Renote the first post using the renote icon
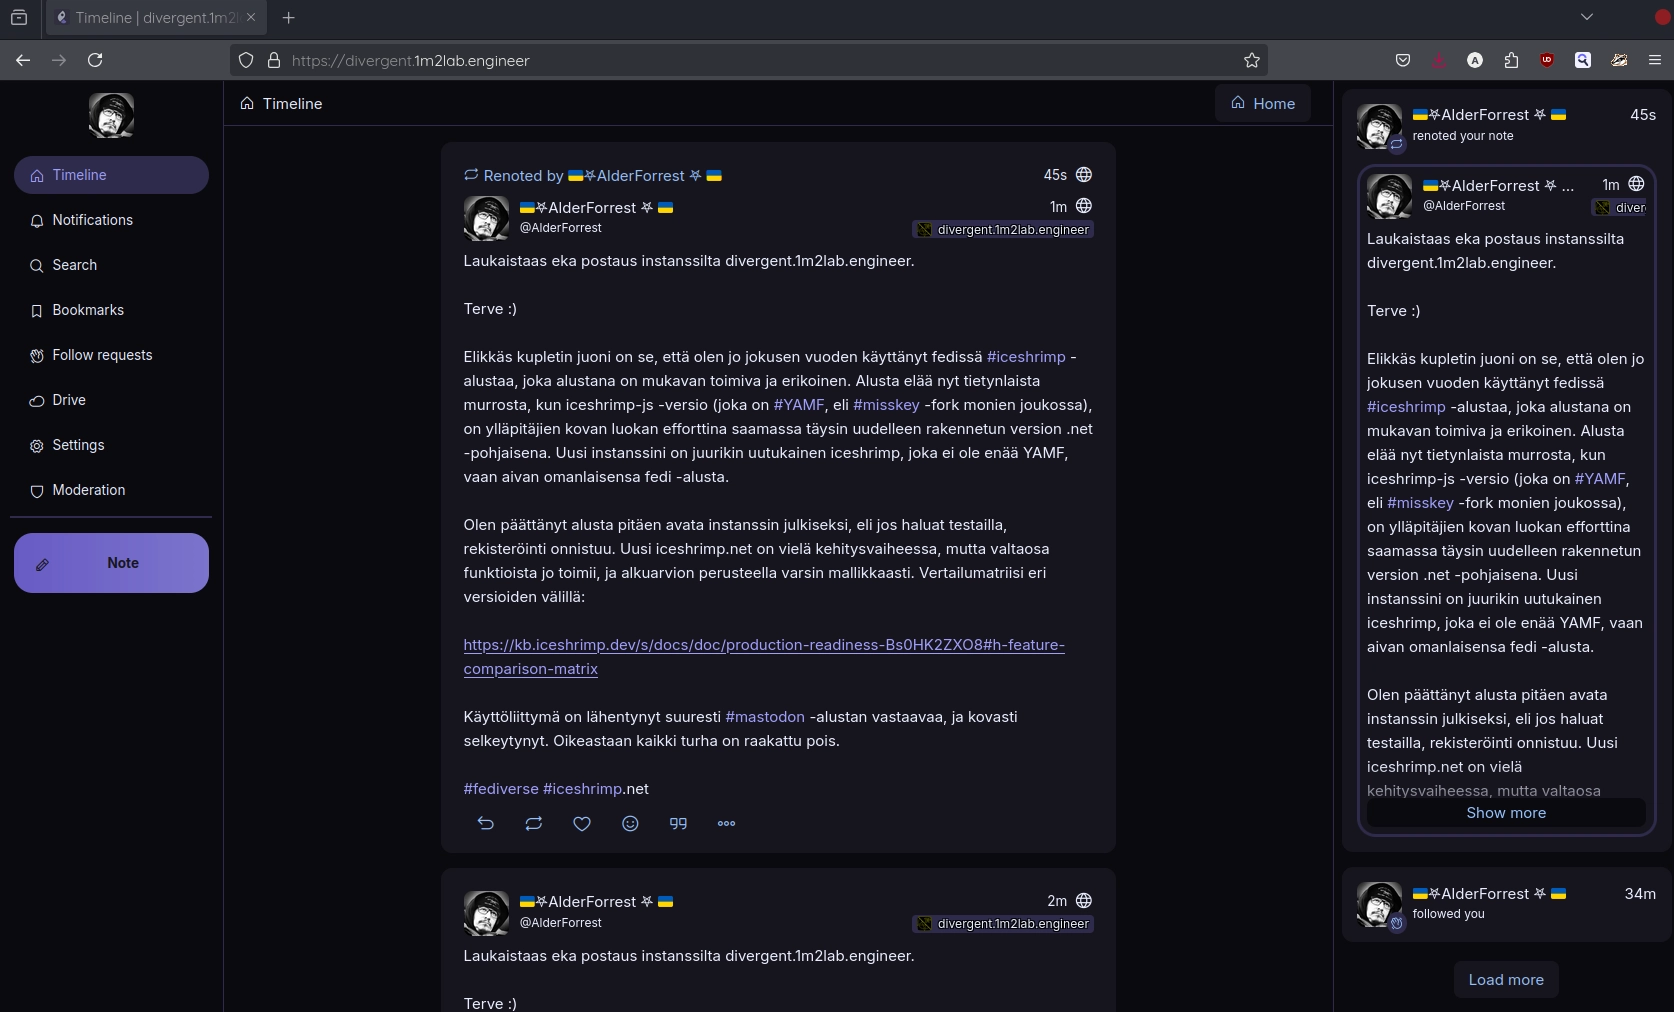 534,823
